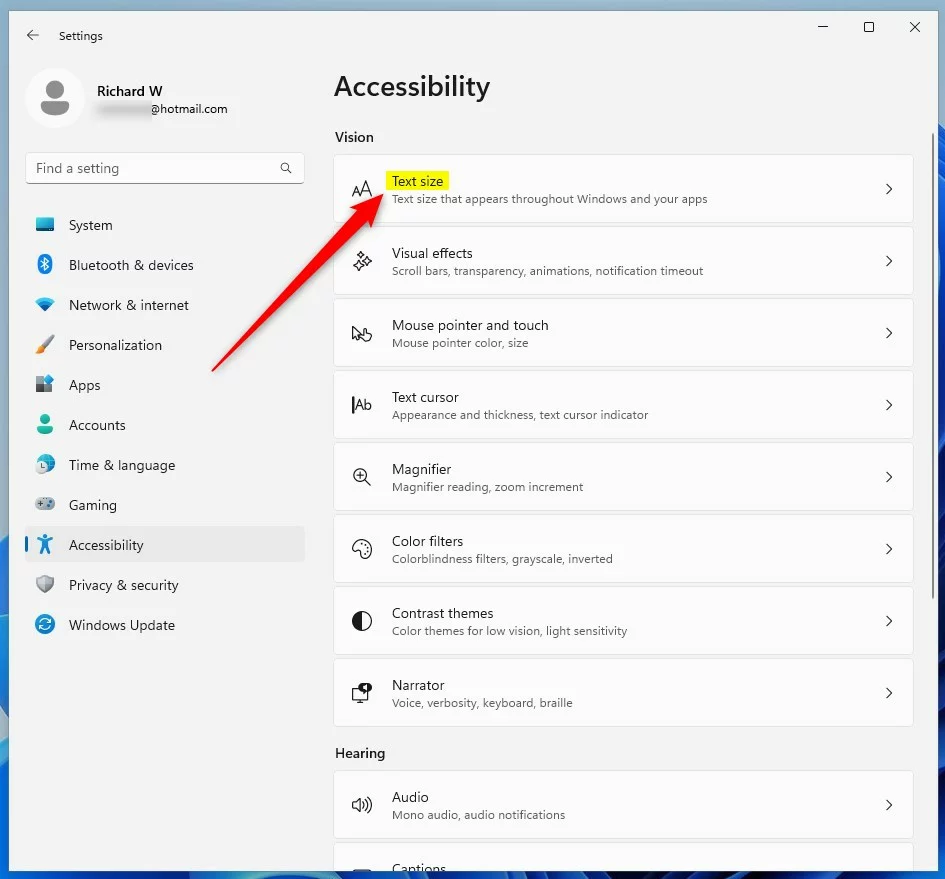The width and height of the screenshot is (945, 879).
Task: Click the Color filters palette icon
Action: (362, 549)
